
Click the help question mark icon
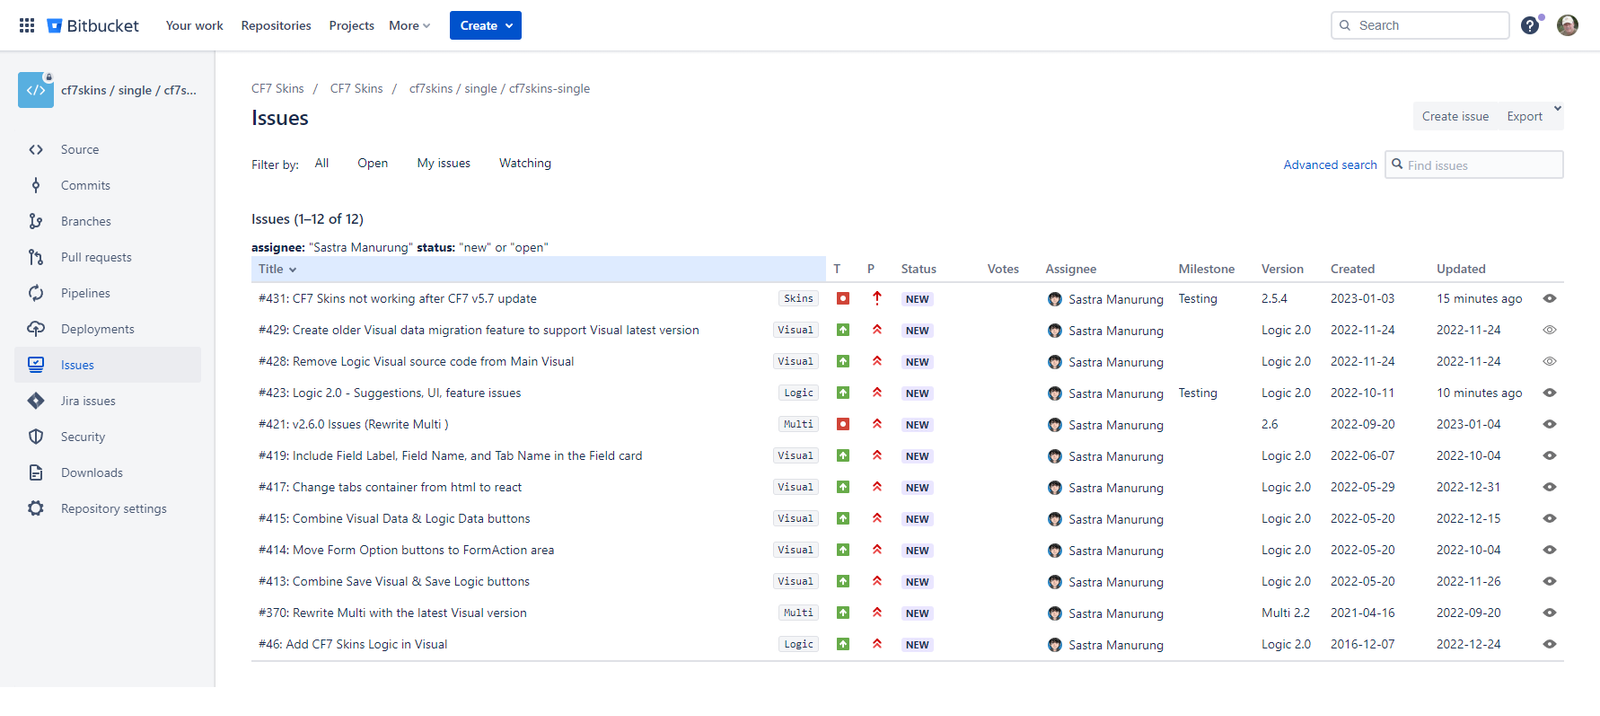[1529, 26]
